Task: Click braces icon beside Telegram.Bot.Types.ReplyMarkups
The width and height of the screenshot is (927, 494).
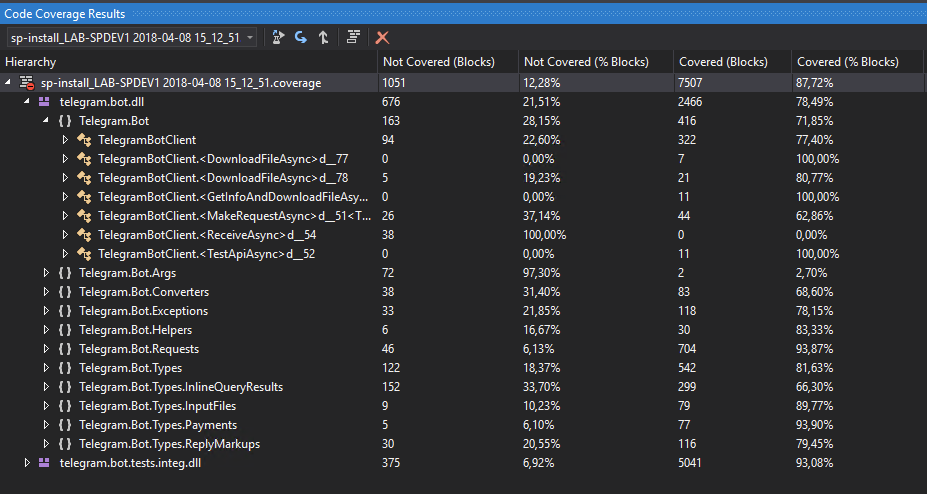Action: tap(65, 444)
